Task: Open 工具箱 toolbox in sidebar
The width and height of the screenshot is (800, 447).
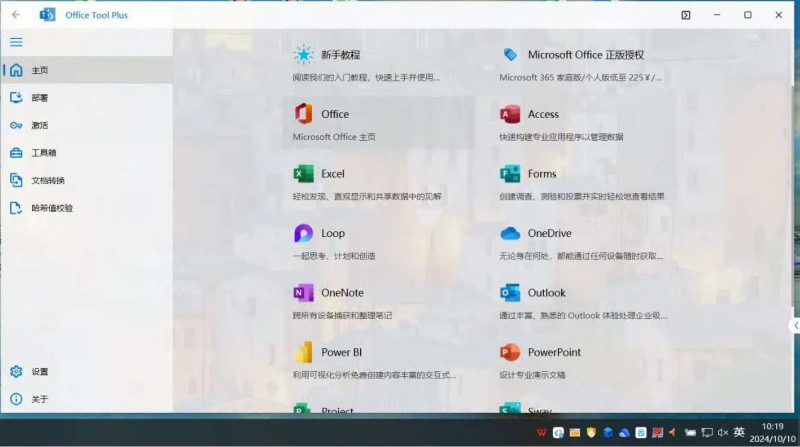Action: (x=87, y=153)
